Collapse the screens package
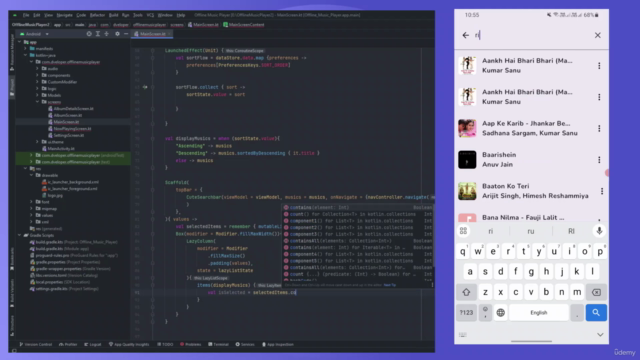 (x=38, y=102)
